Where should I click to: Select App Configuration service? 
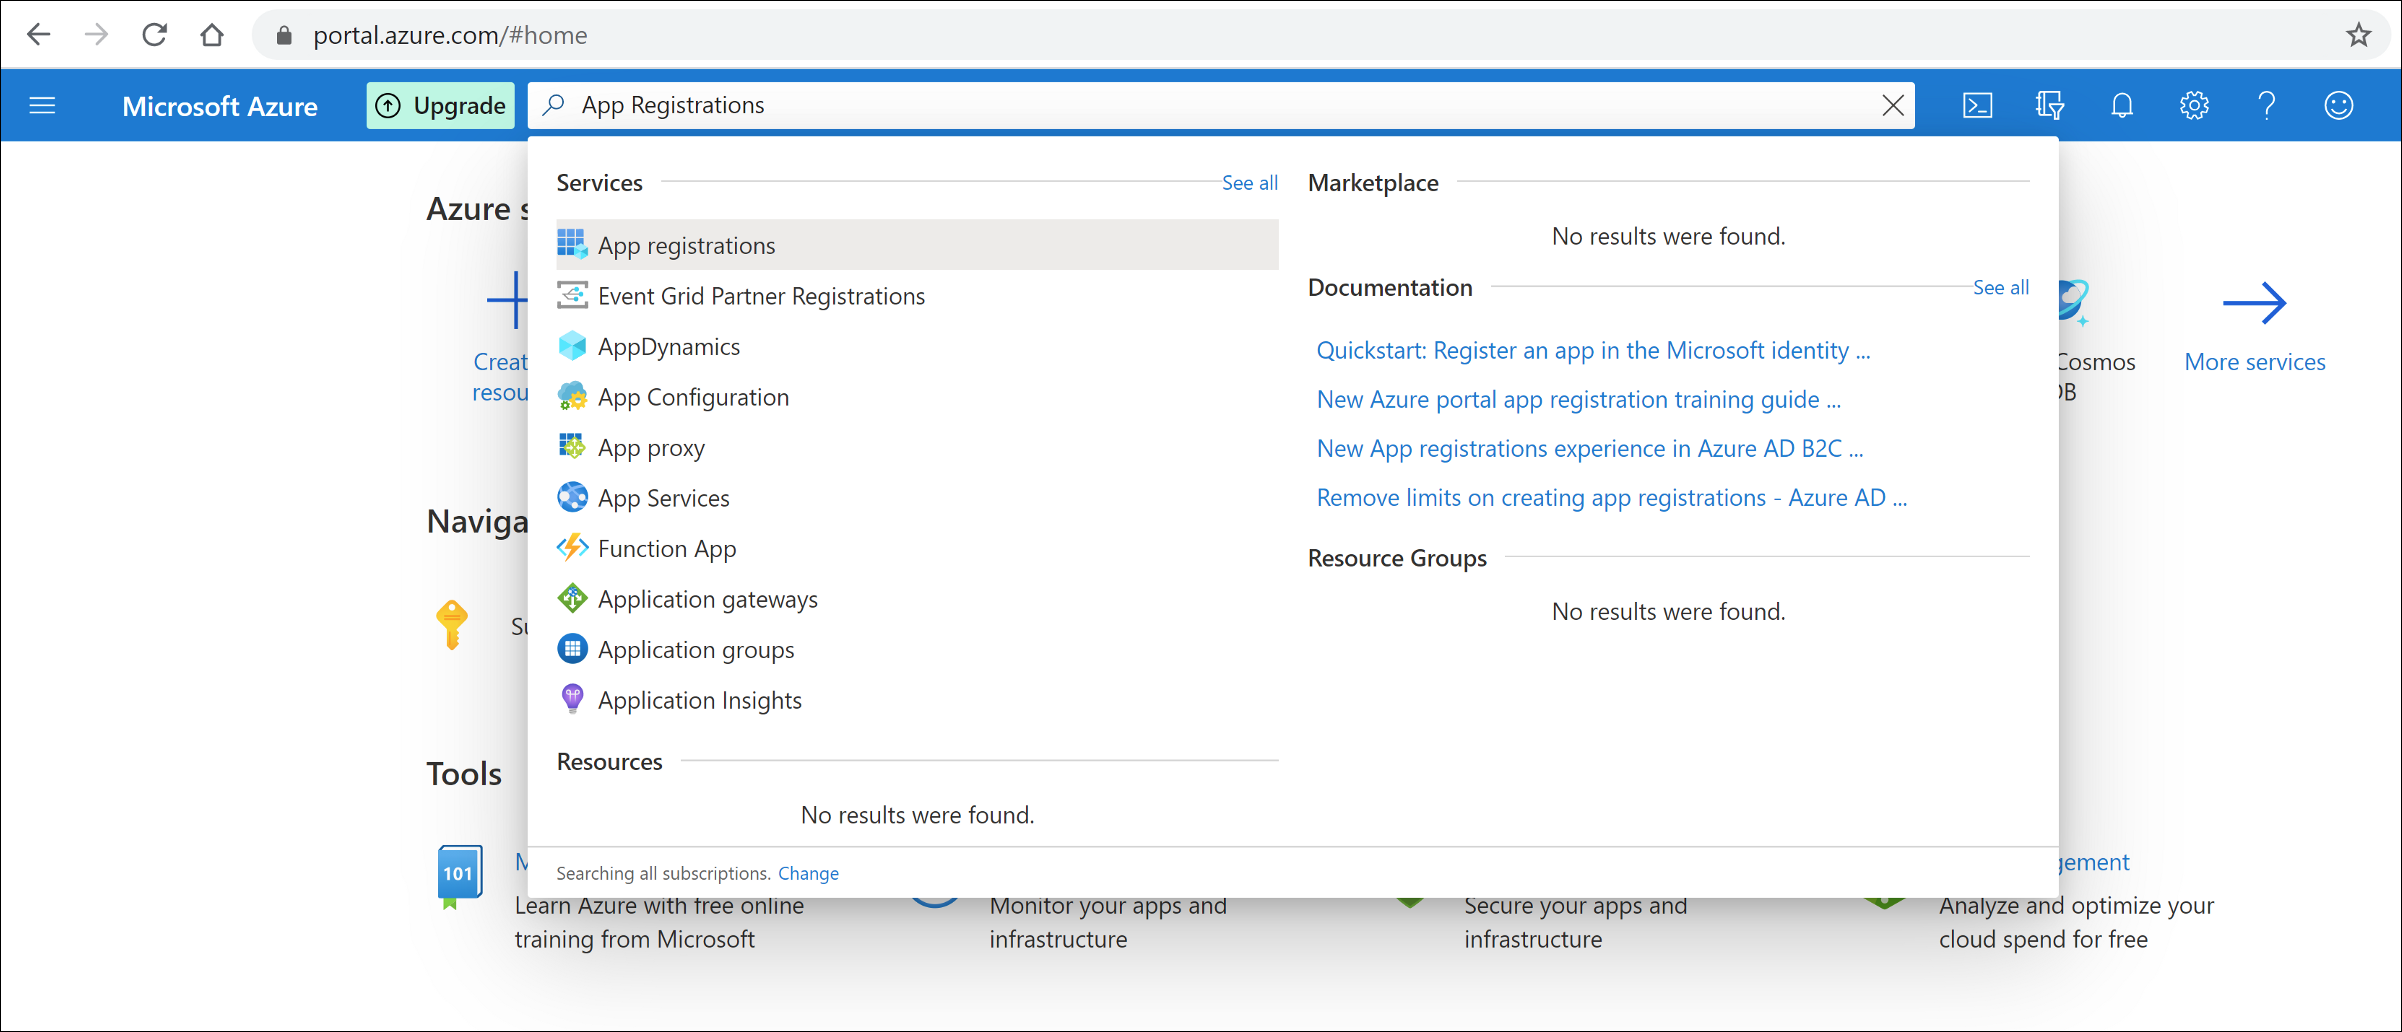pyautogui.click(x=917, y=397)
